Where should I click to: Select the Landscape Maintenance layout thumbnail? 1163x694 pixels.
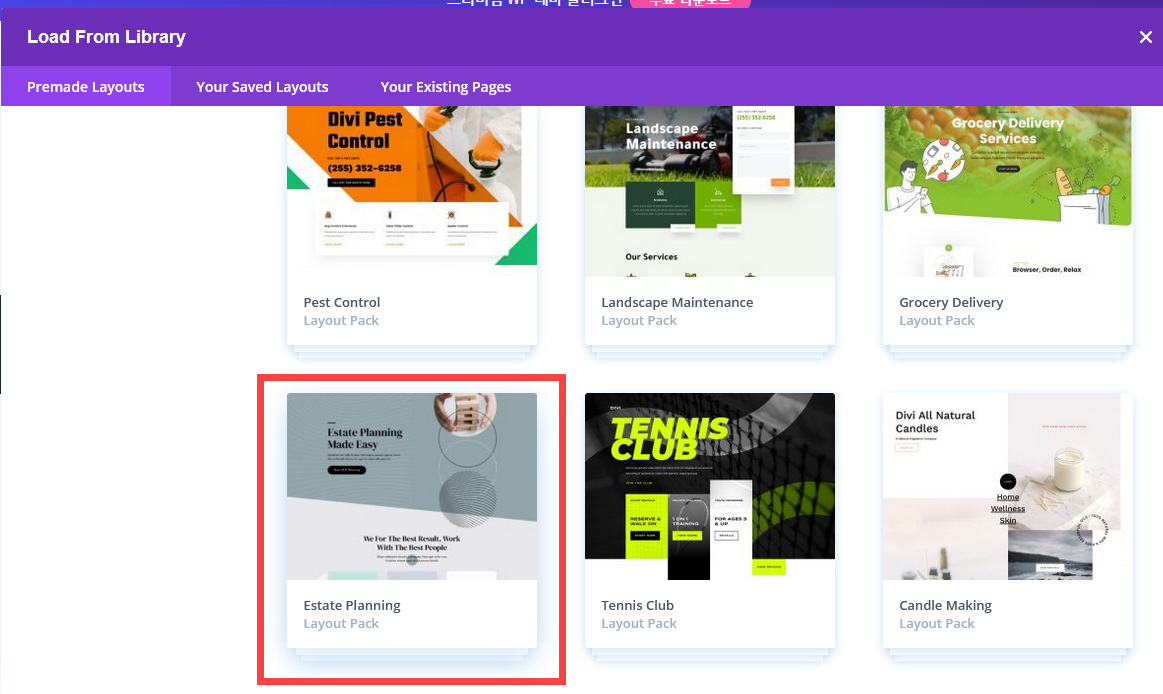[710, 191]
